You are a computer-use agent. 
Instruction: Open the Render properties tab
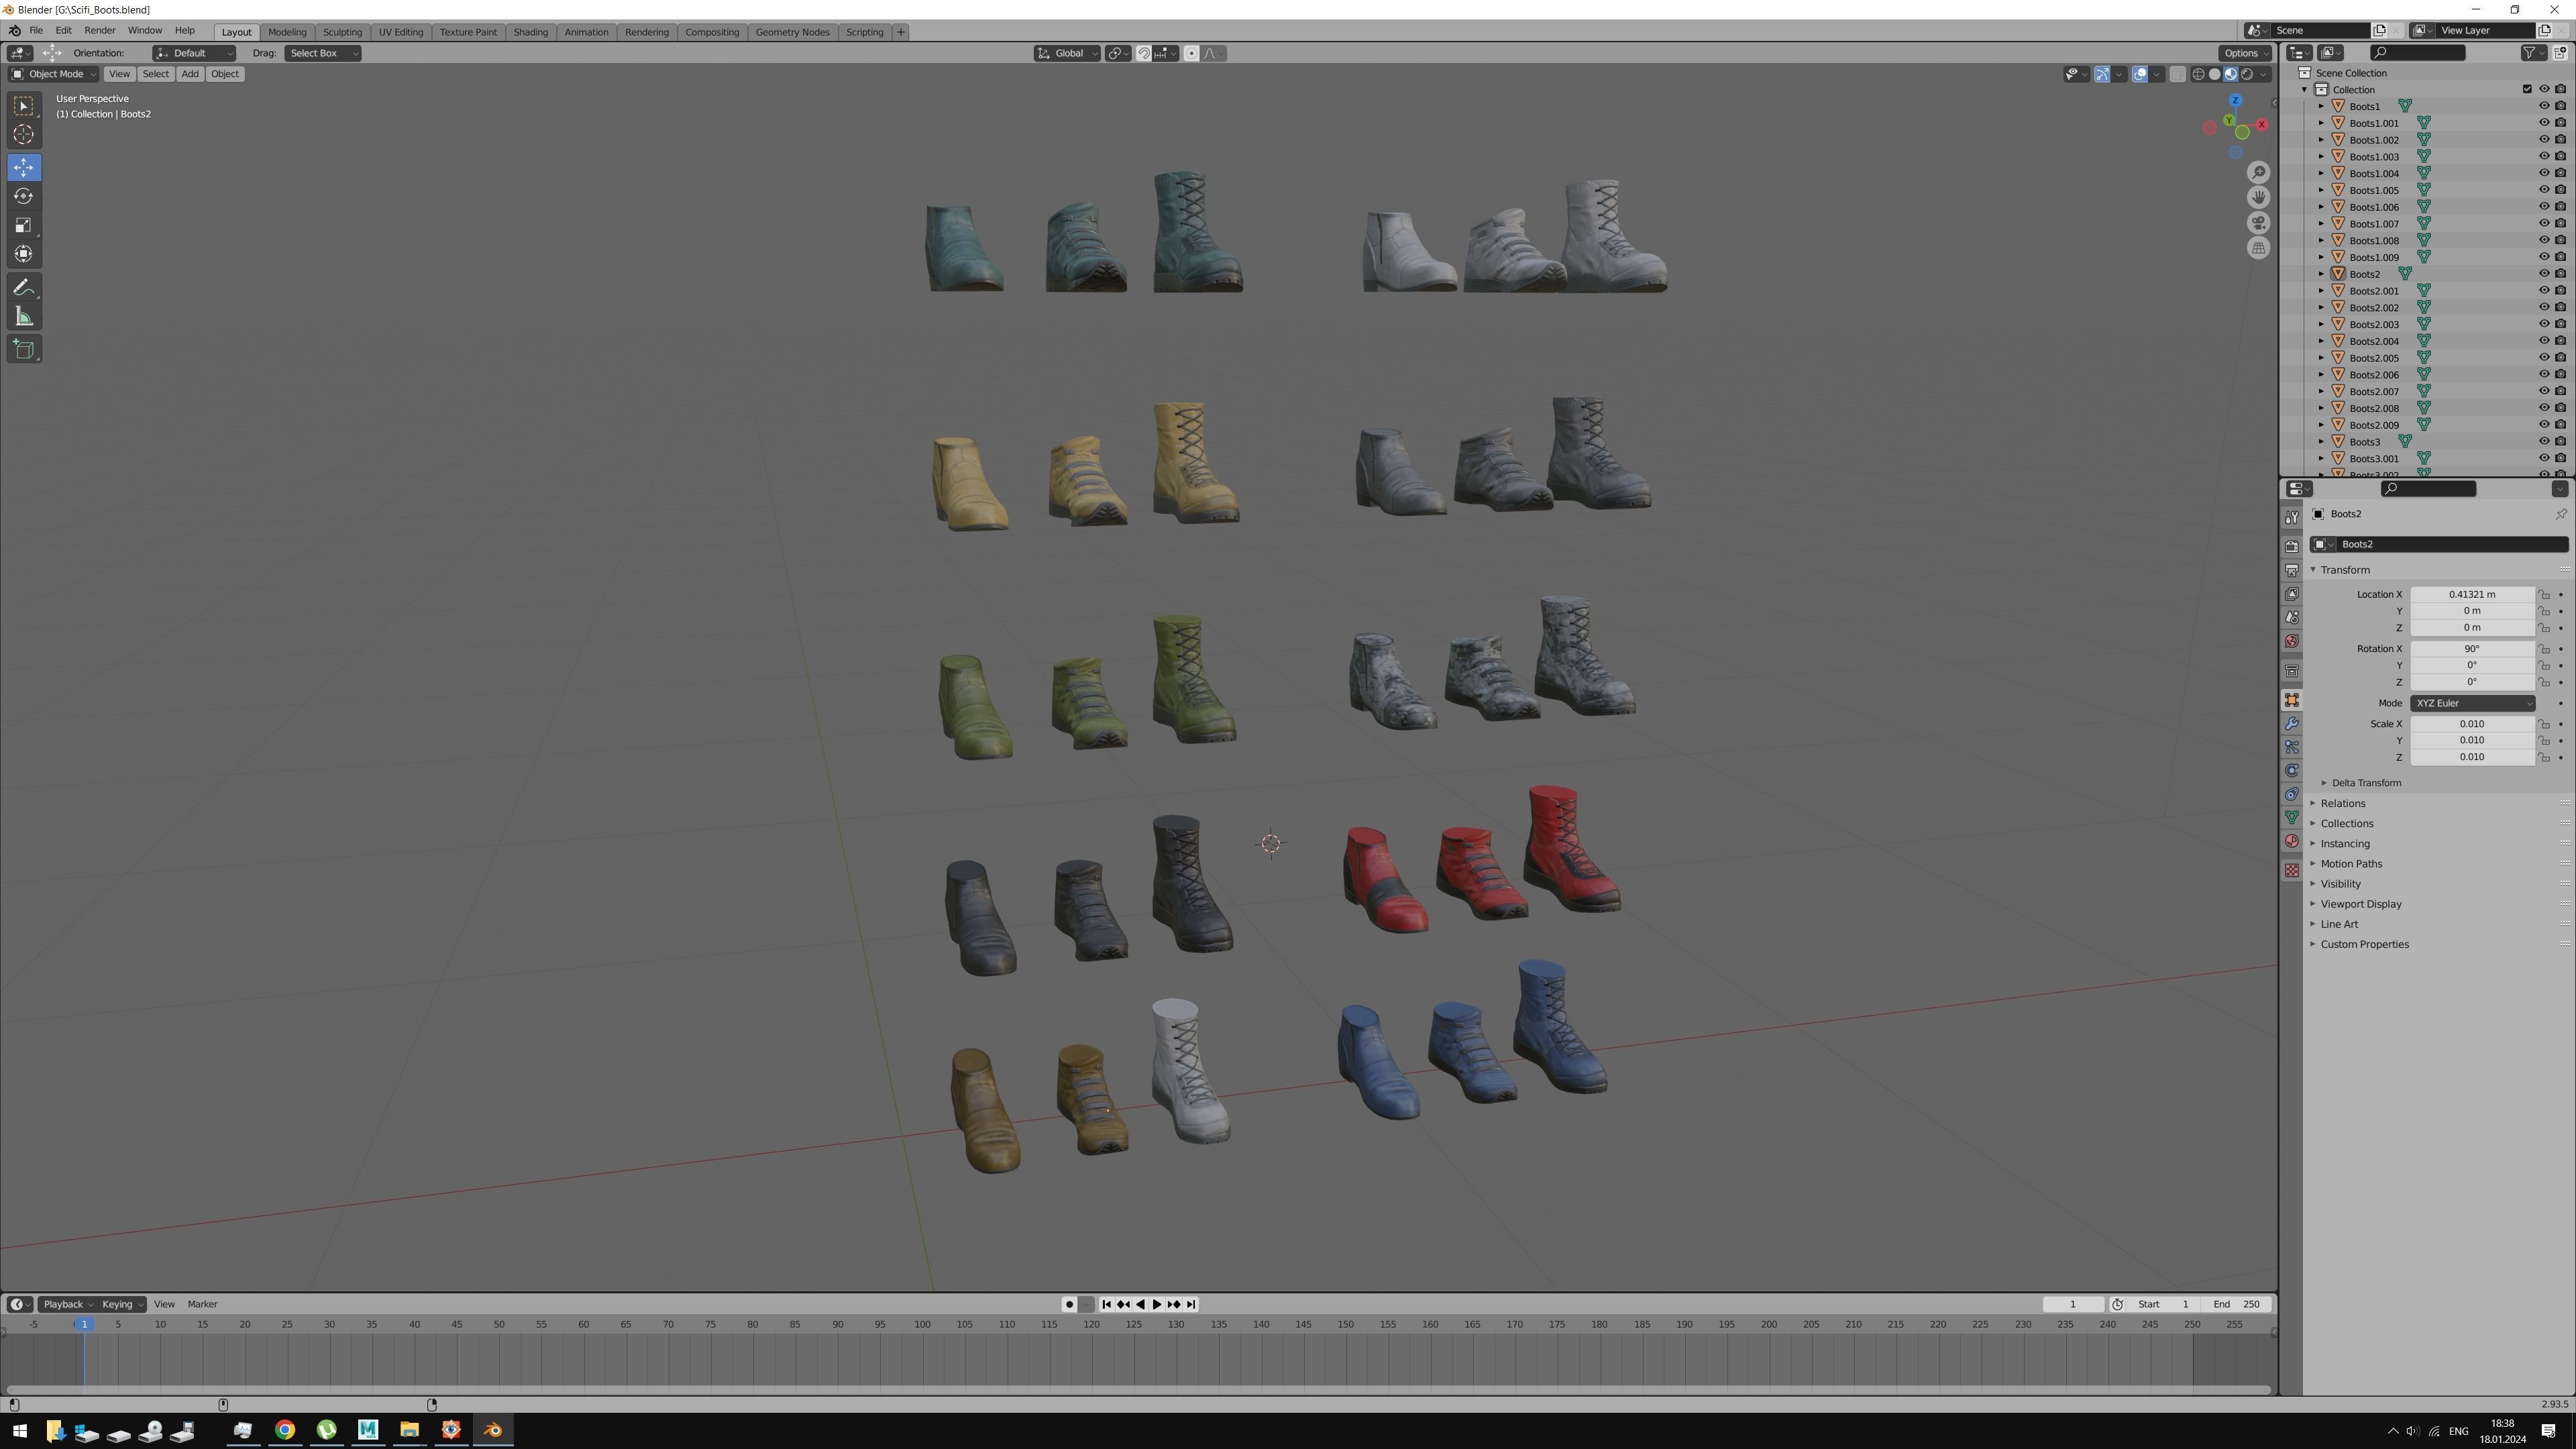(2291, 546)
